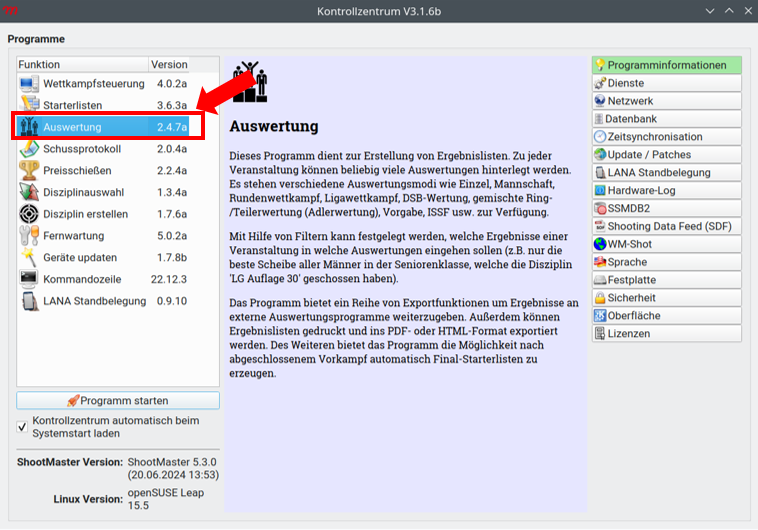Viewport: 758px width, 530px height.
Task: Click the Preisschießen trophy icon
Action: [x=29, y=171]
